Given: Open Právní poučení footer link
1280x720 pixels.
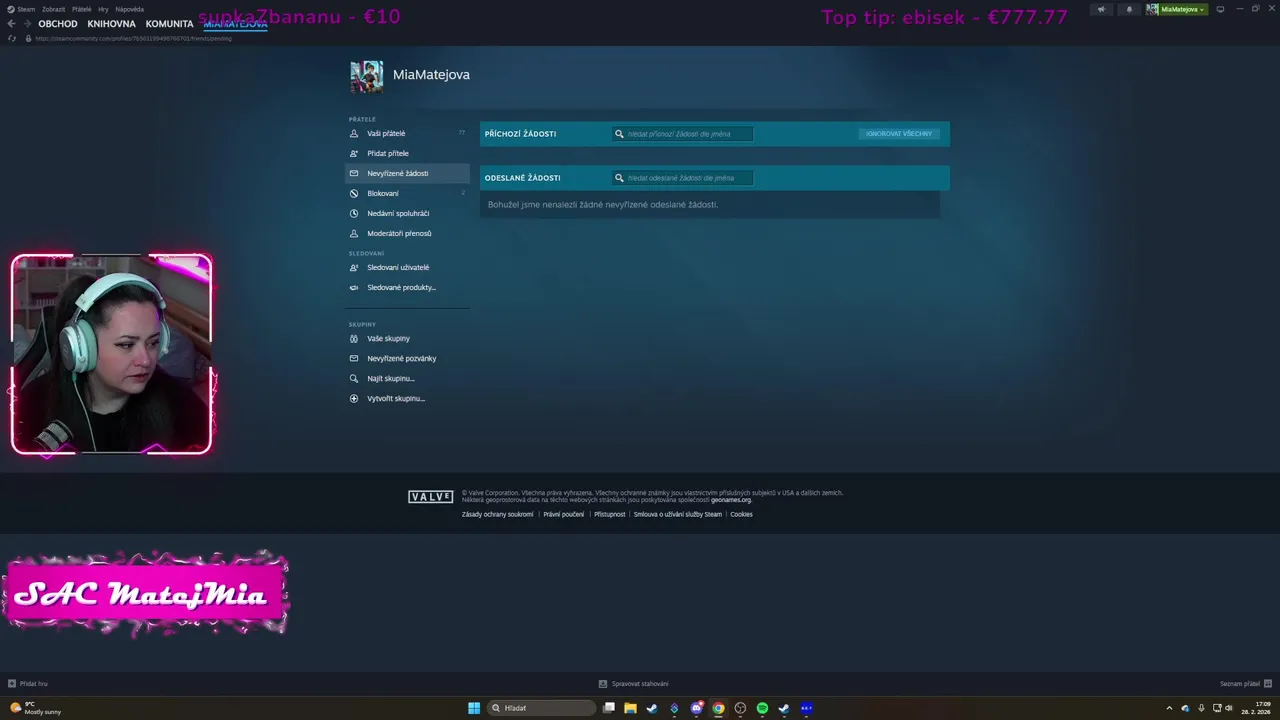Looking at the screenshot, I should (564, 514).
